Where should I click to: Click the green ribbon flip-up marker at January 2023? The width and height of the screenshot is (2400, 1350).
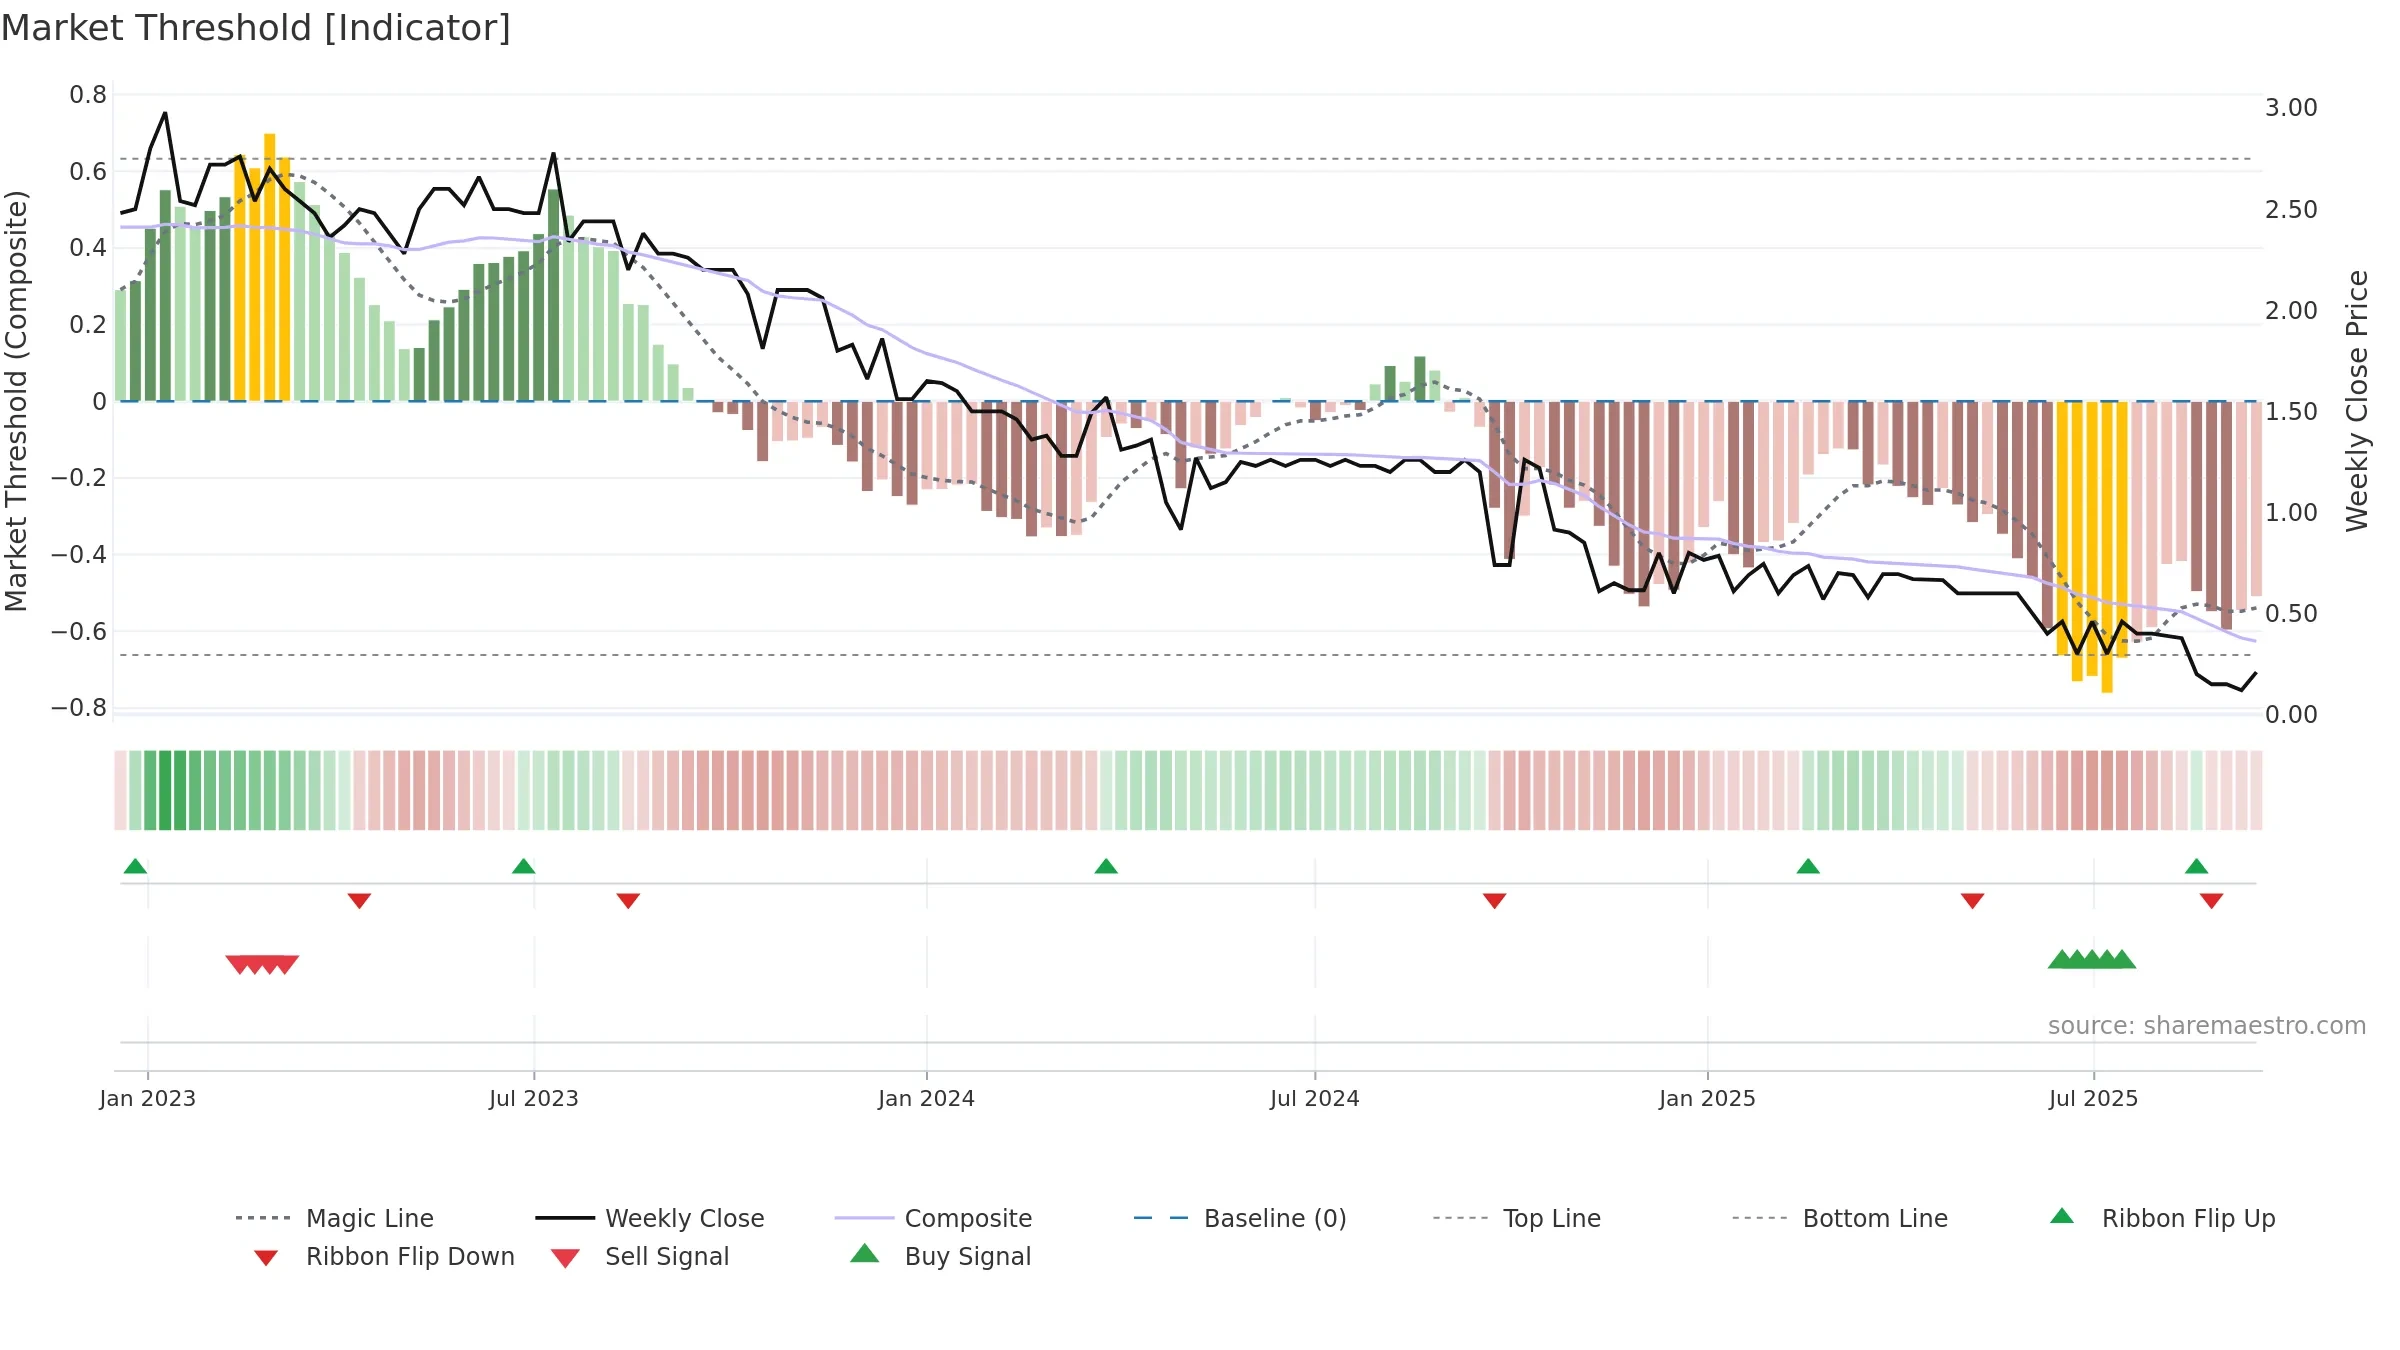(x=135, y=866)
